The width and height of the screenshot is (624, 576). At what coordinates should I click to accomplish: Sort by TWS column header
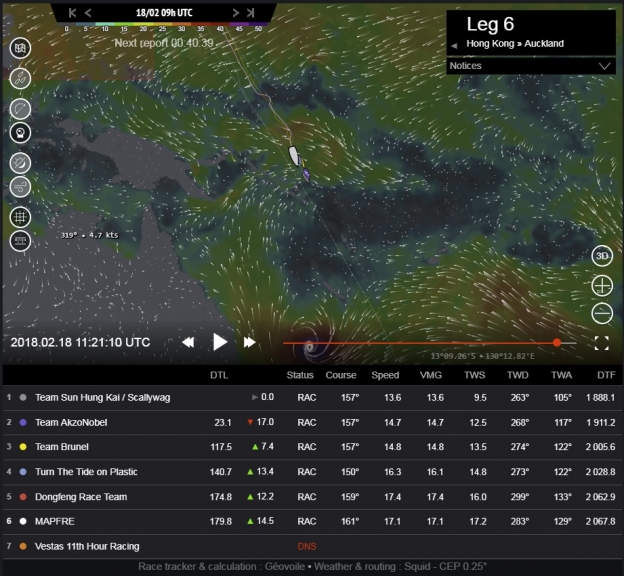pyautogui.click(x=474, y=375)
